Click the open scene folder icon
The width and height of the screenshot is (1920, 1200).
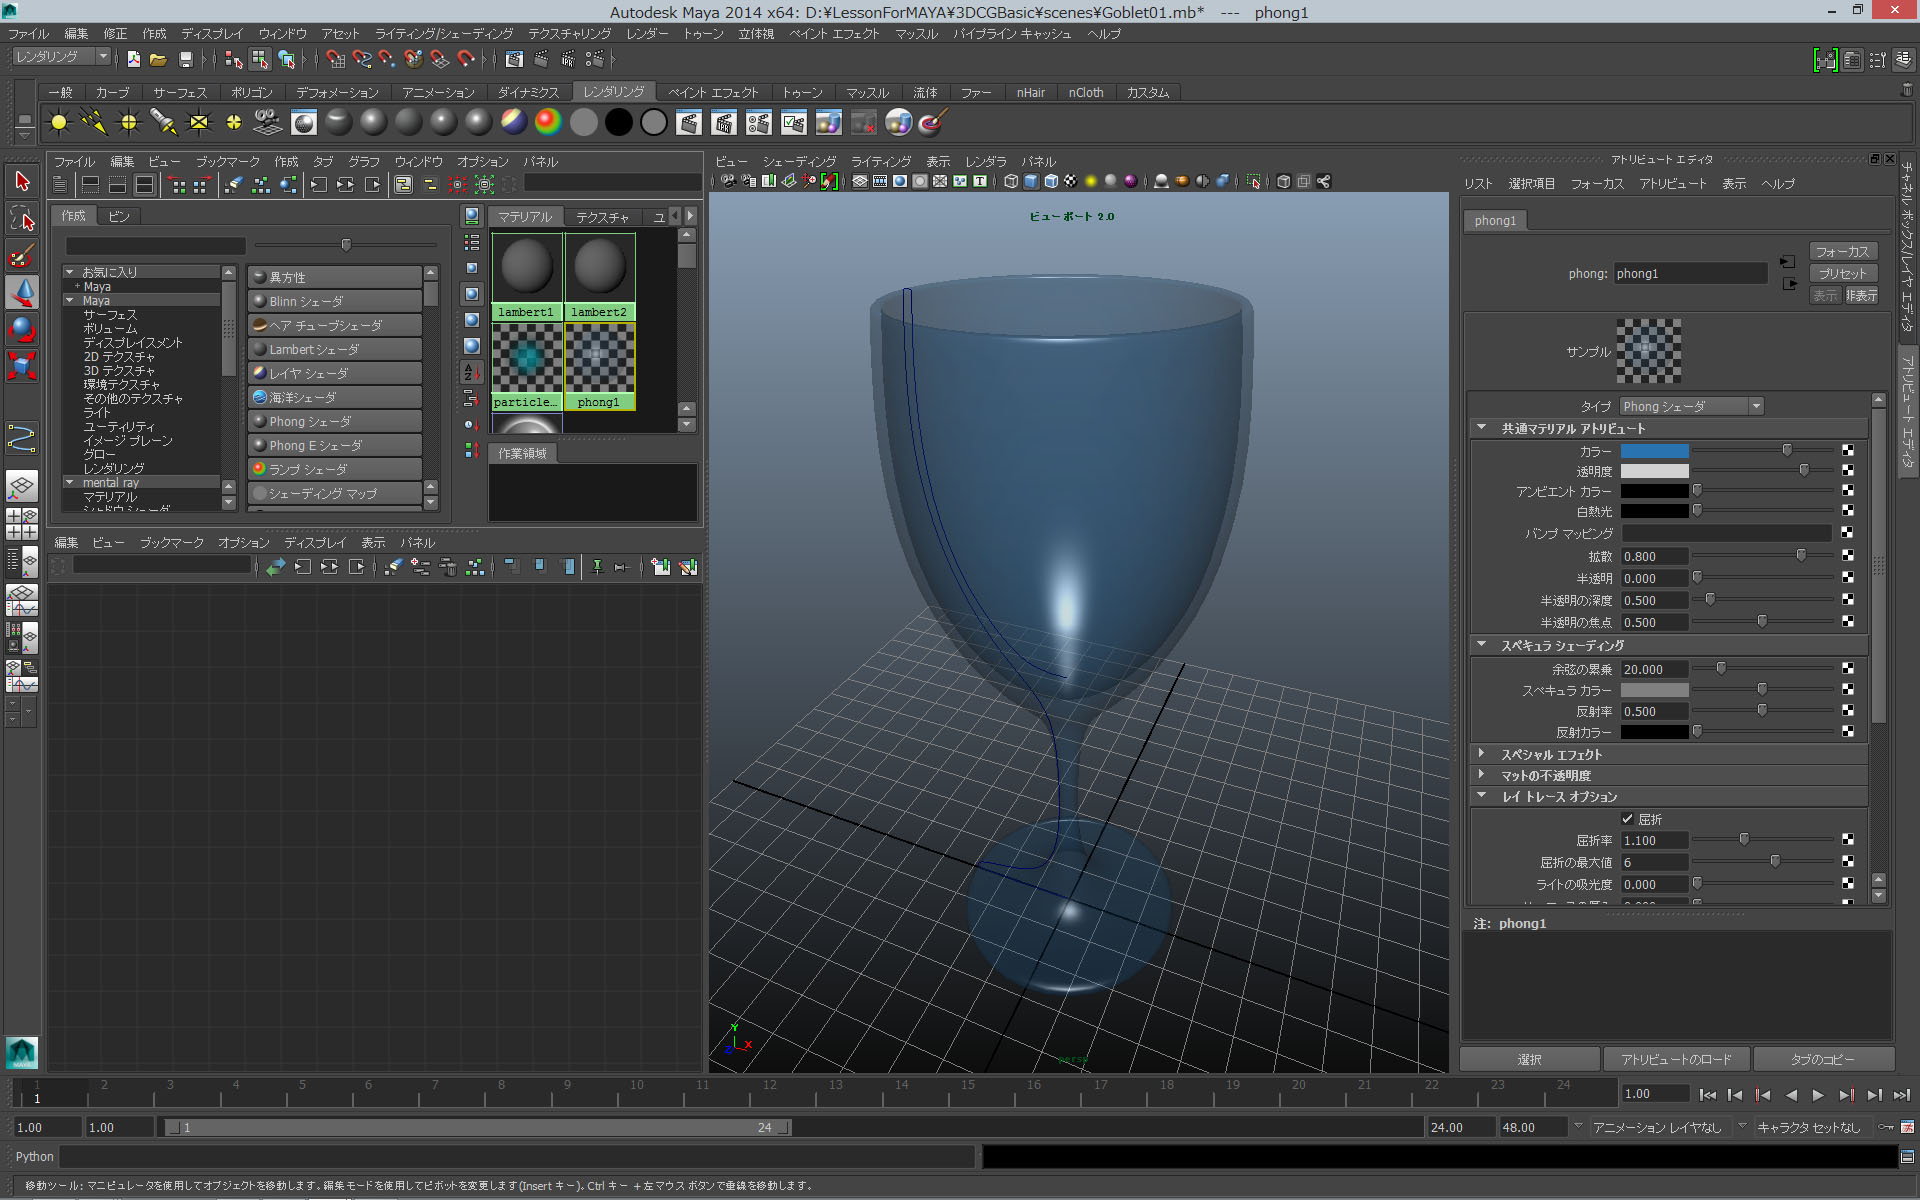158,60
